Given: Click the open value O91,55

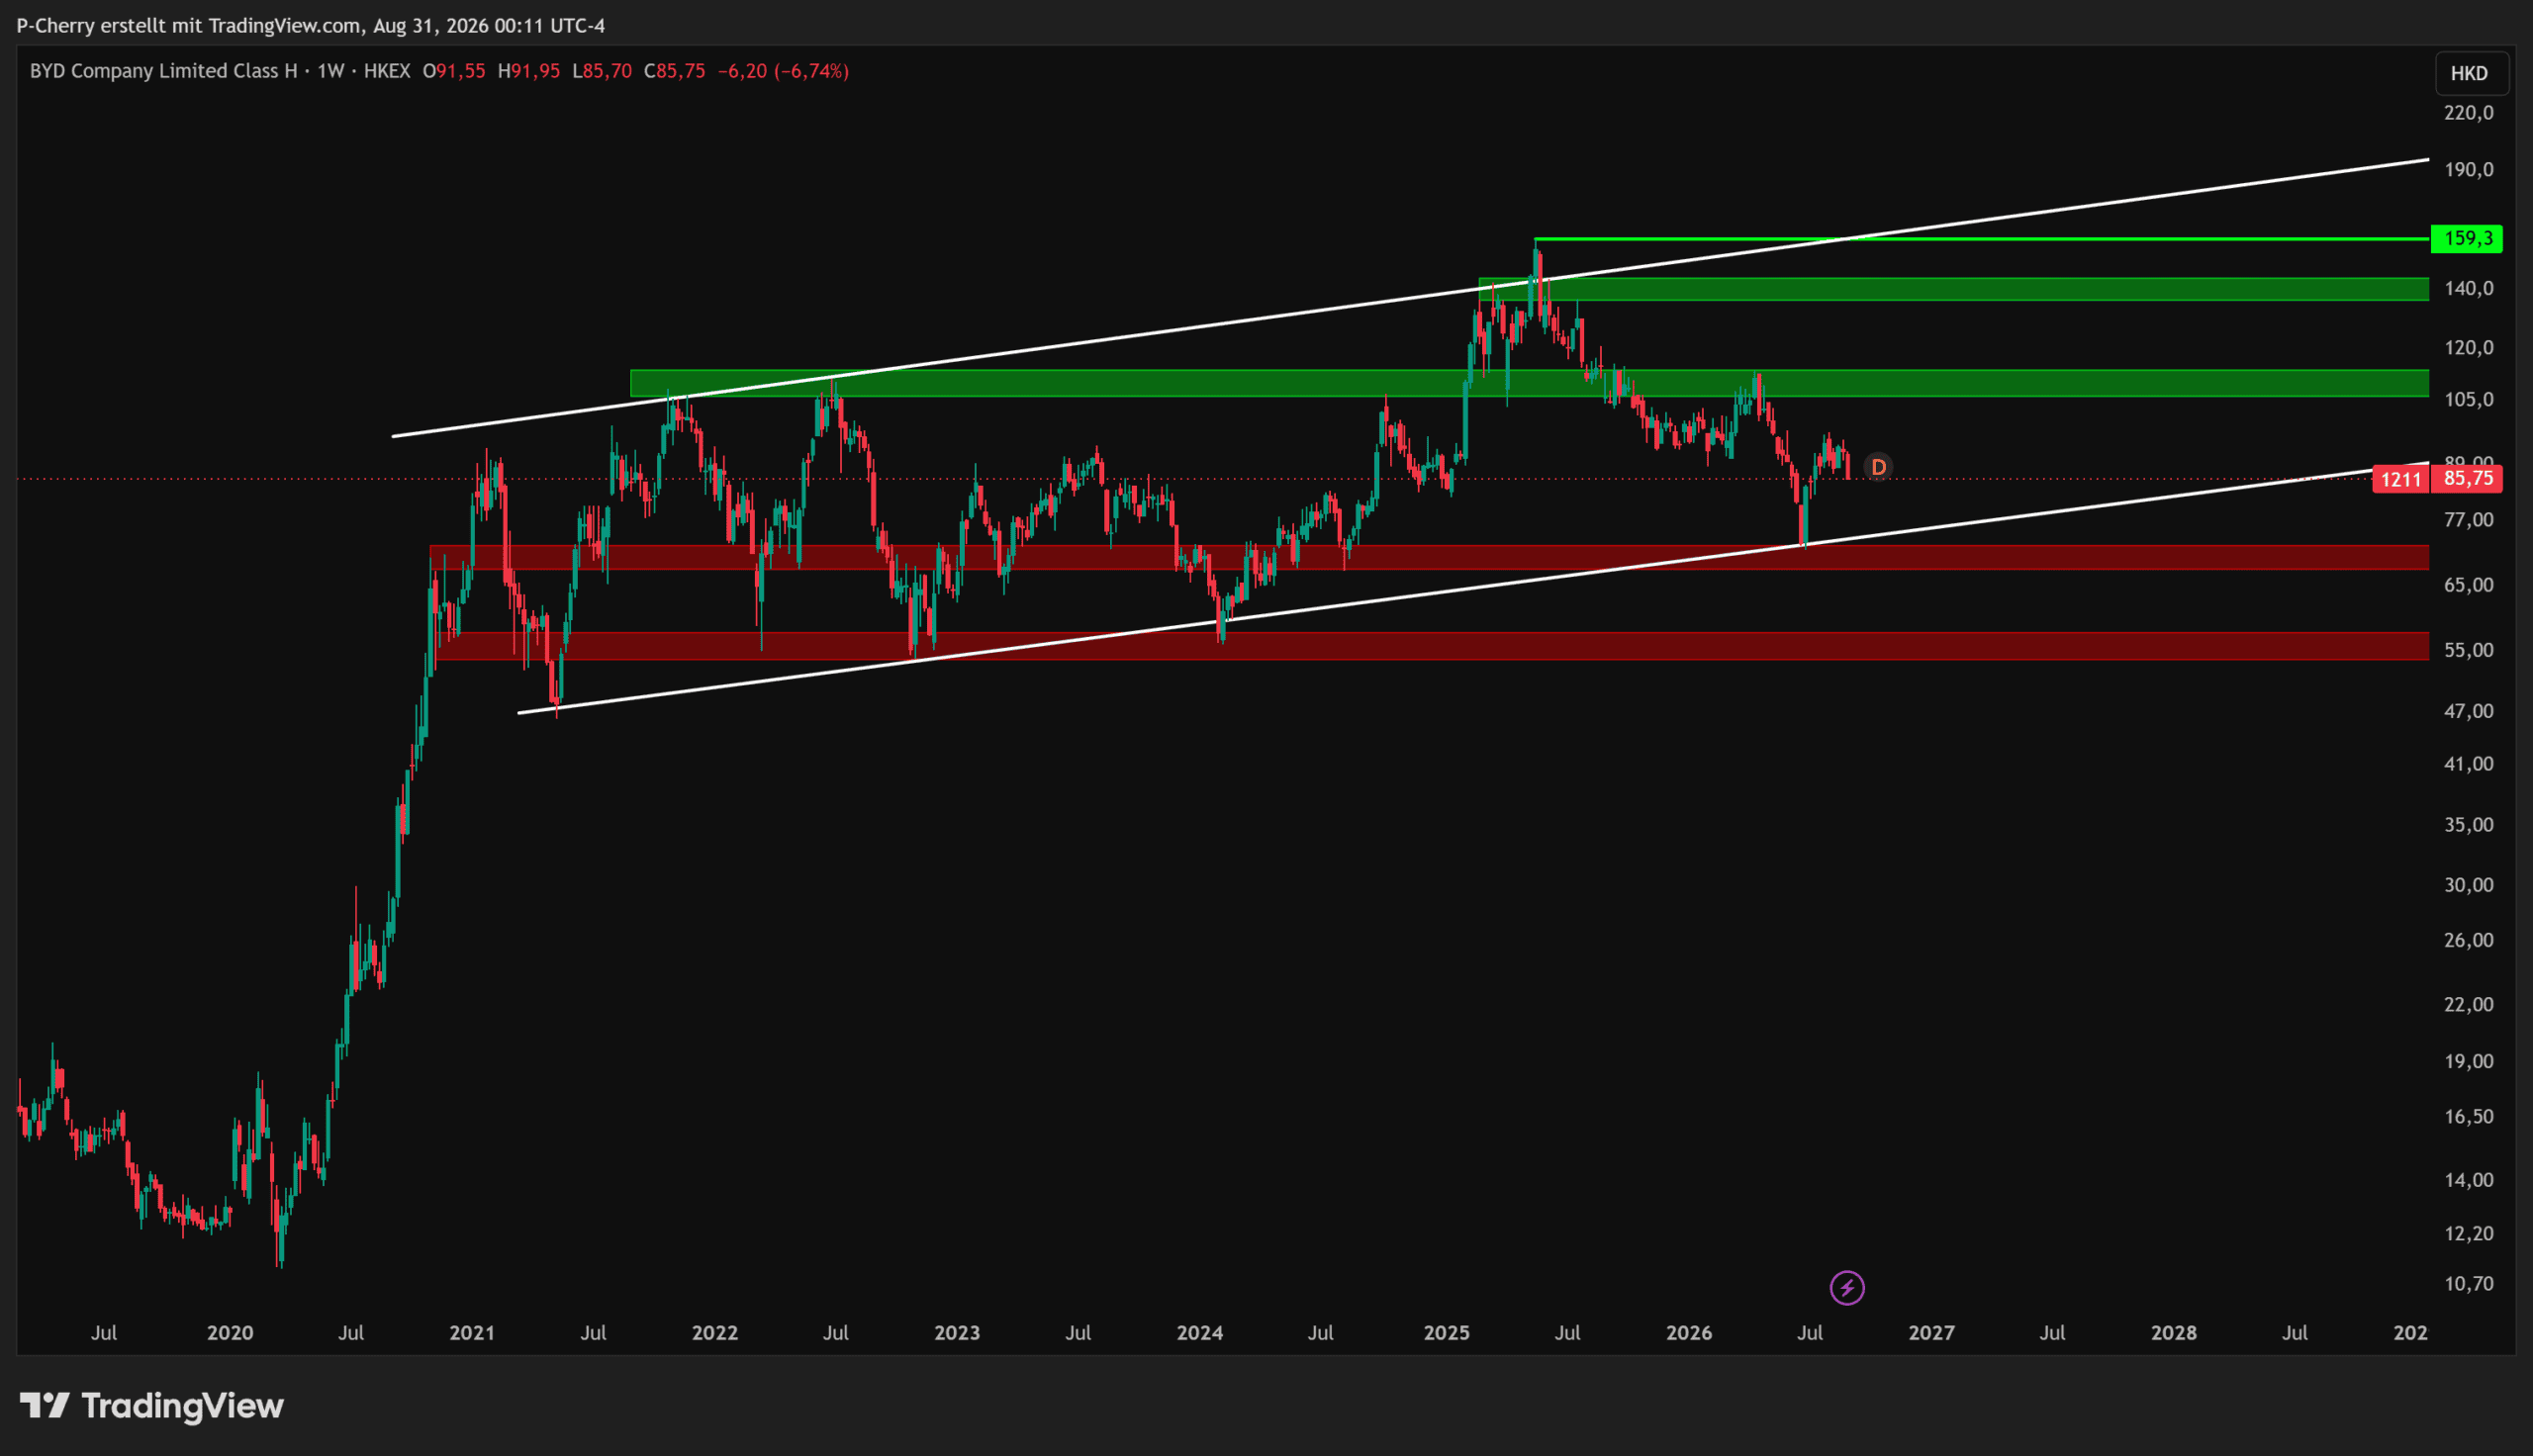Looking at the screenshot, I should tap(454, 71).
